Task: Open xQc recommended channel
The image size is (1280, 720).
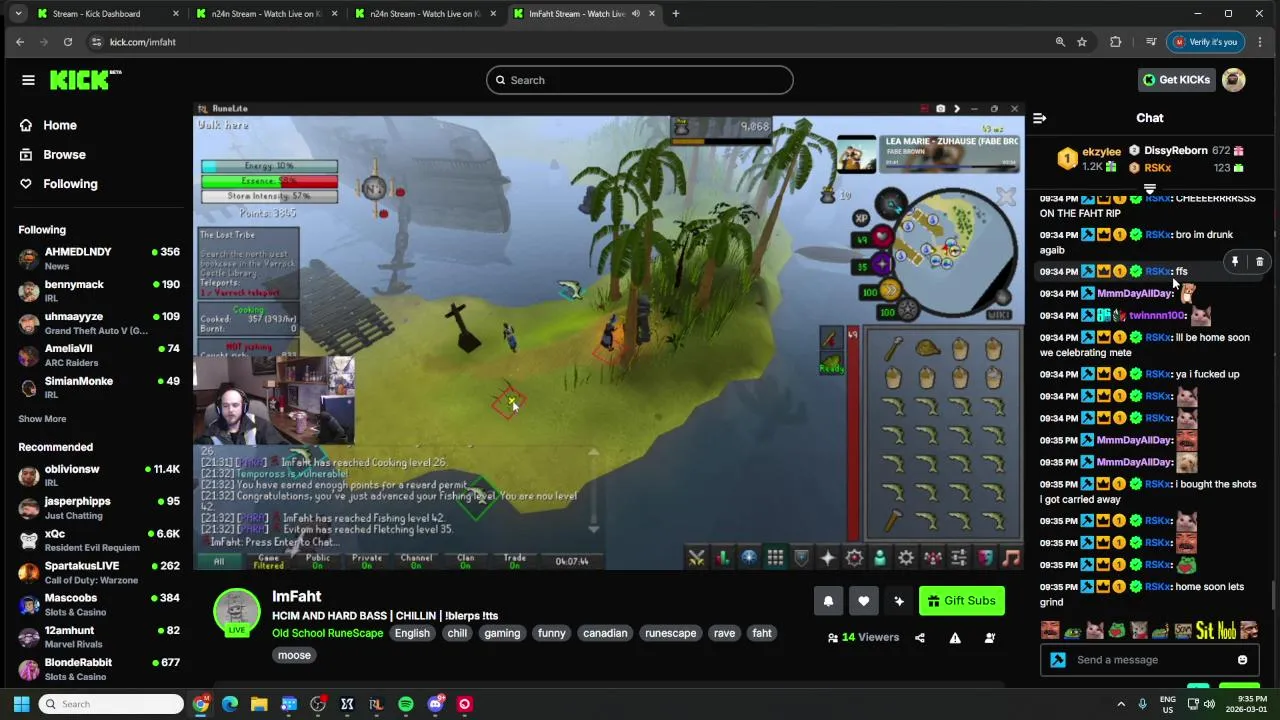Action: (x=98, y=540)
